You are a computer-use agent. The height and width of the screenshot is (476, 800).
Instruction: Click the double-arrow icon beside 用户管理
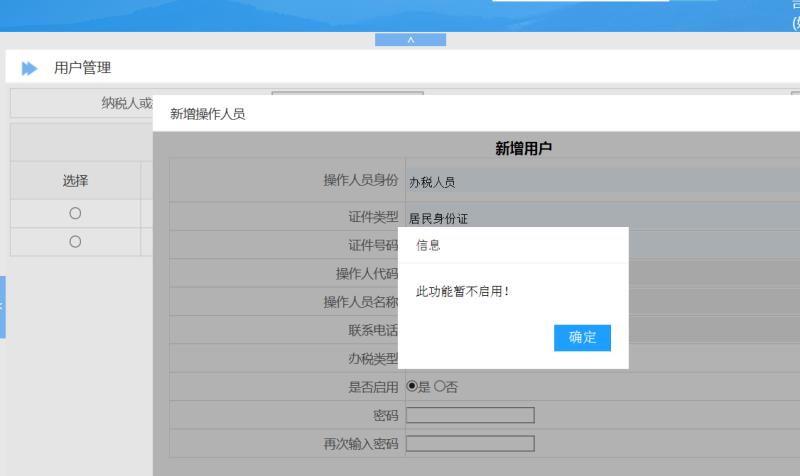coord(30,68)
